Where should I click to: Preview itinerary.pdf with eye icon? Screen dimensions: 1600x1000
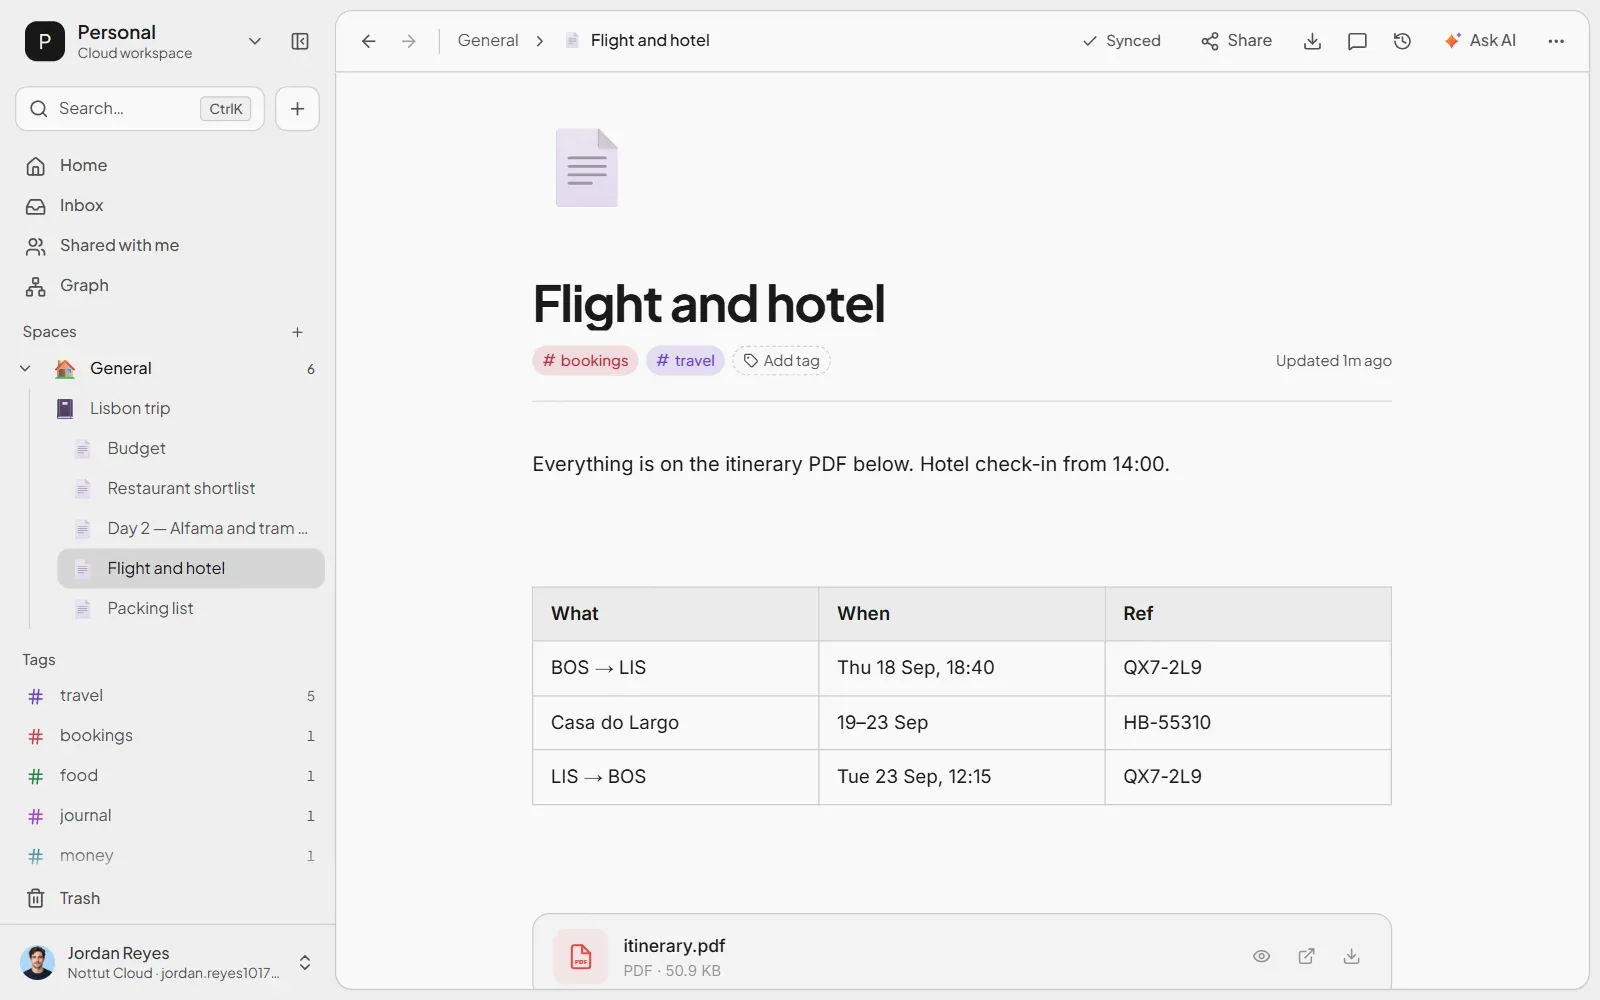[x=1261, y=956]
